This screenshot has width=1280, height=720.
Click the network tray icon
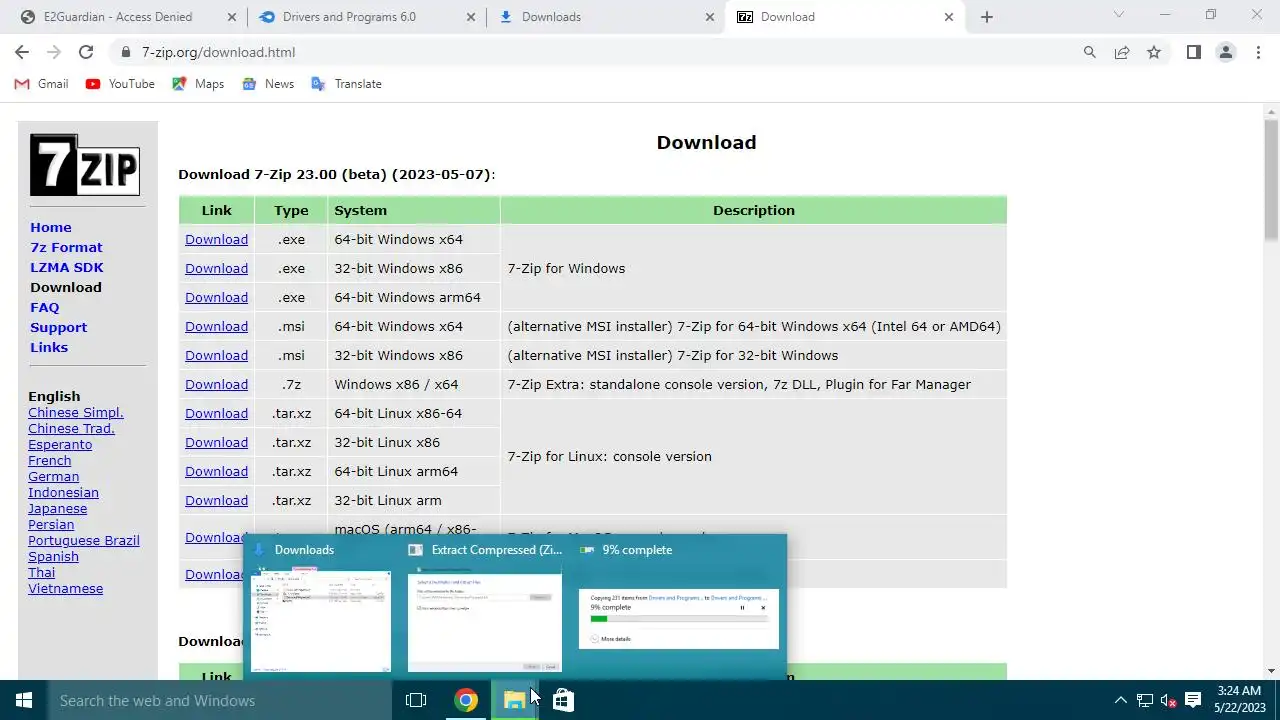point(1145,700)
